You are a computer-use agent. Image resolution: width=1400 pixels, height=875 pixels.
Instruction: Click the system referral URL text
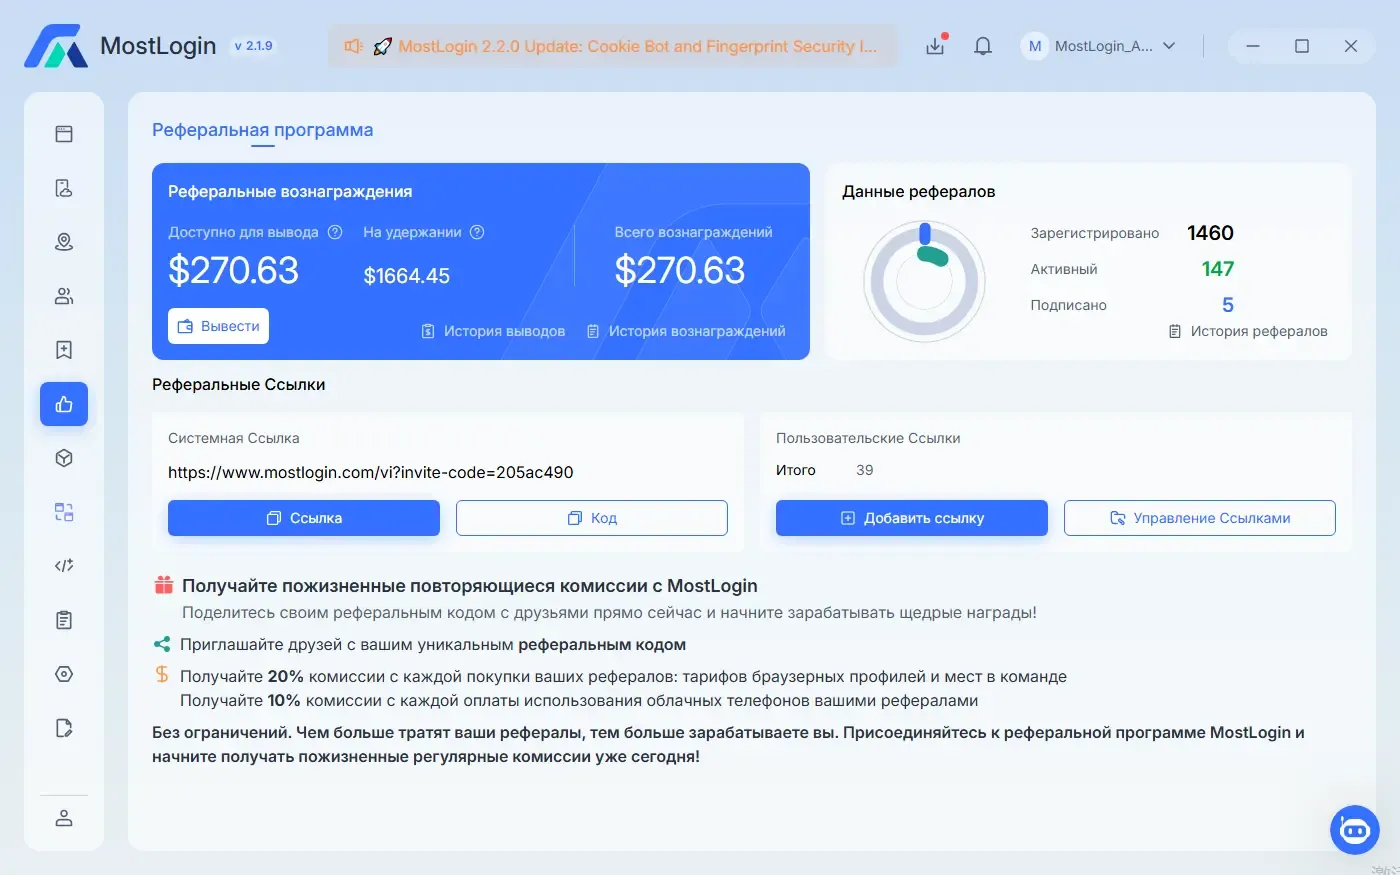click(x=371, y=472)
